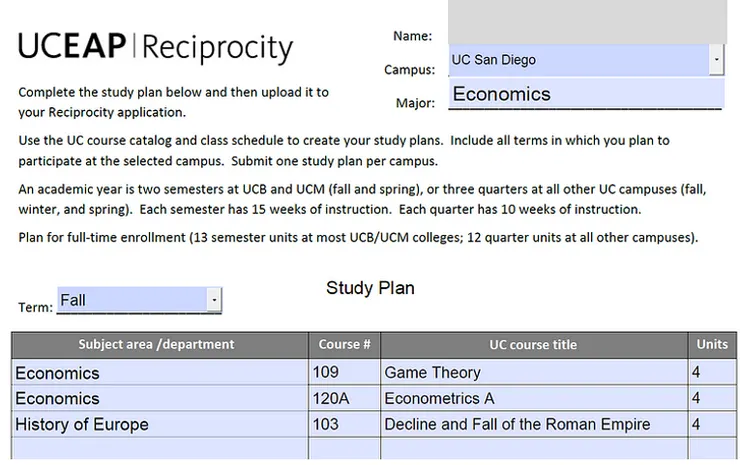Open the Term dropdown arrow
Image resolution: width=740 pixels, height=465 pixels.
(x=214, y=300)
